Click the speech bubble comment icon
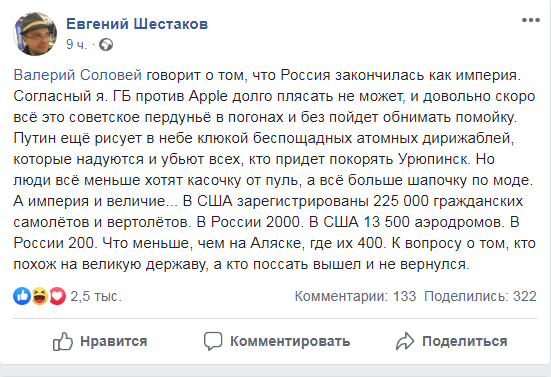Viewport: 551px width, 377px height. [213, 341]
